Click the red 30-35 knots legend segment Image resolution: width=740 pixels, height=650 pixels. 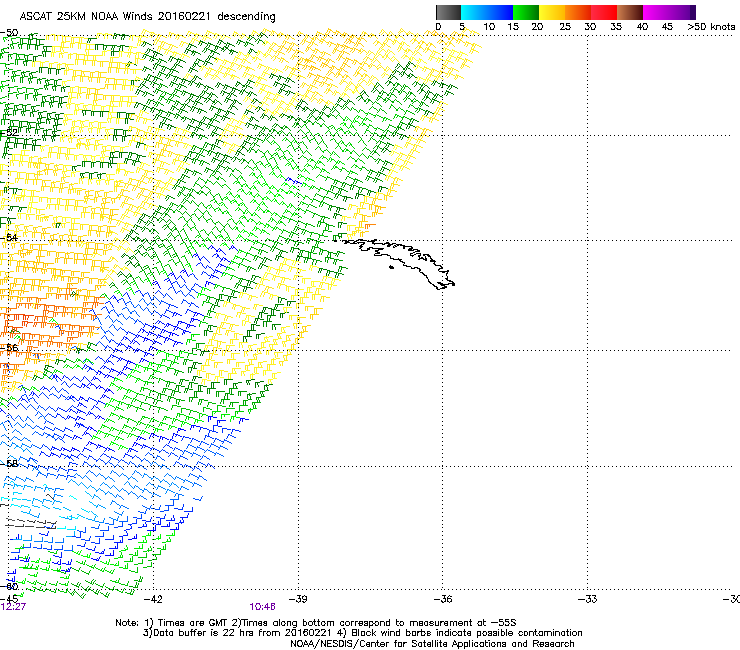[604, 12]
